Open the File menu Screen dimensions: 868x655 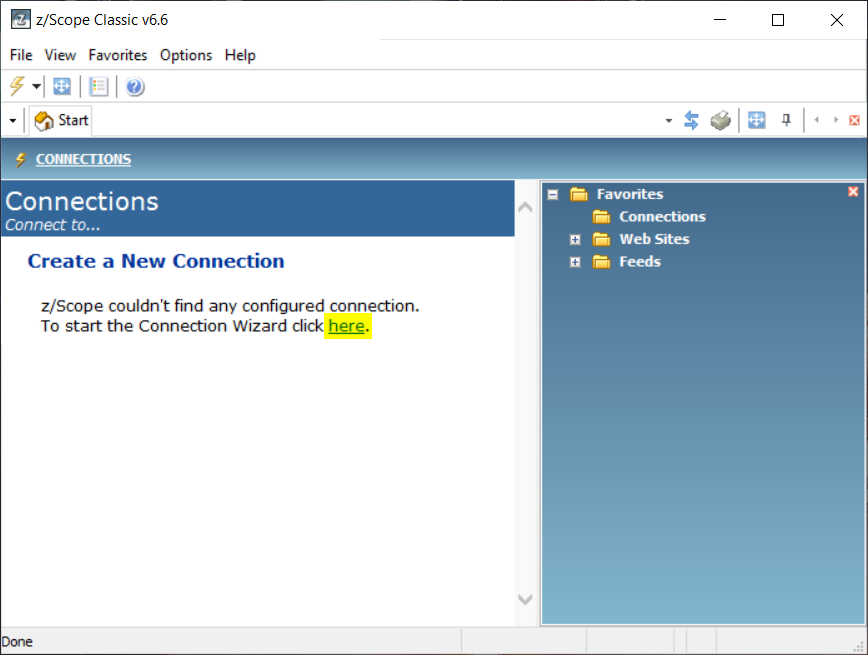tap(21, 55)
